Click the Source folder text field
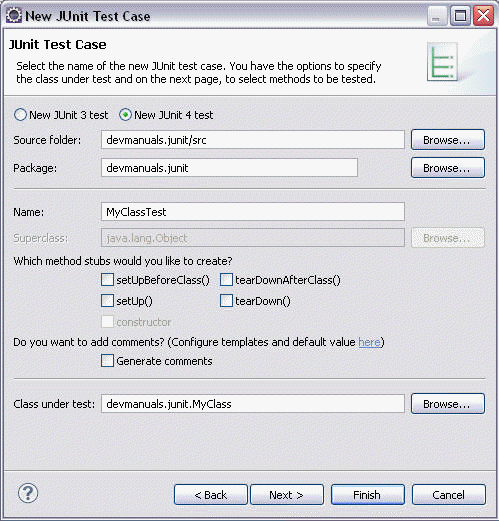This screenshot has height=521, width=499. pyautogui.click(x=253, y=140)
